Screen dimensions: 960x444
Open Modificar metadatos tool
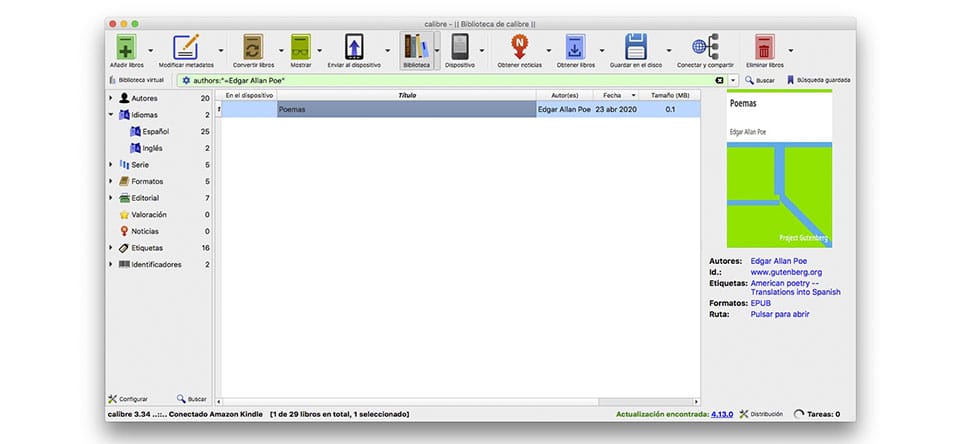185,47
